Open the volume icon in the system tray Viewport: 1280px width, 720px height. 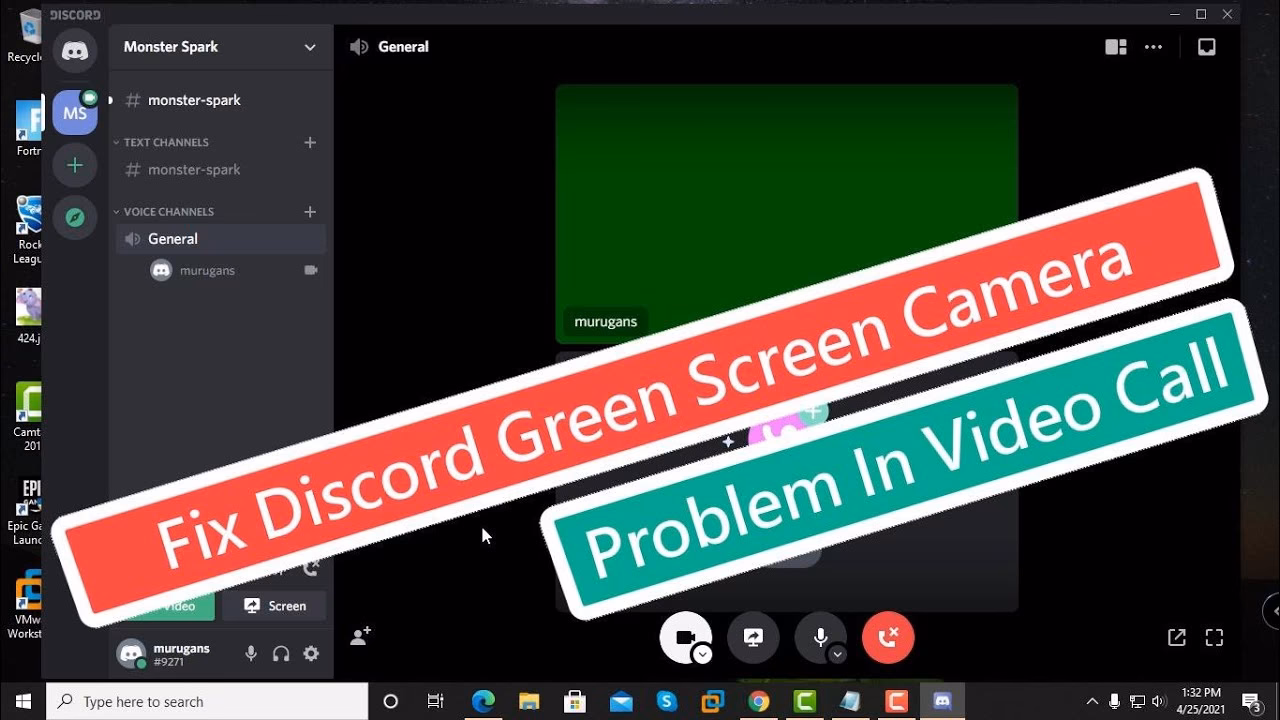click(x=1158, y=701)
